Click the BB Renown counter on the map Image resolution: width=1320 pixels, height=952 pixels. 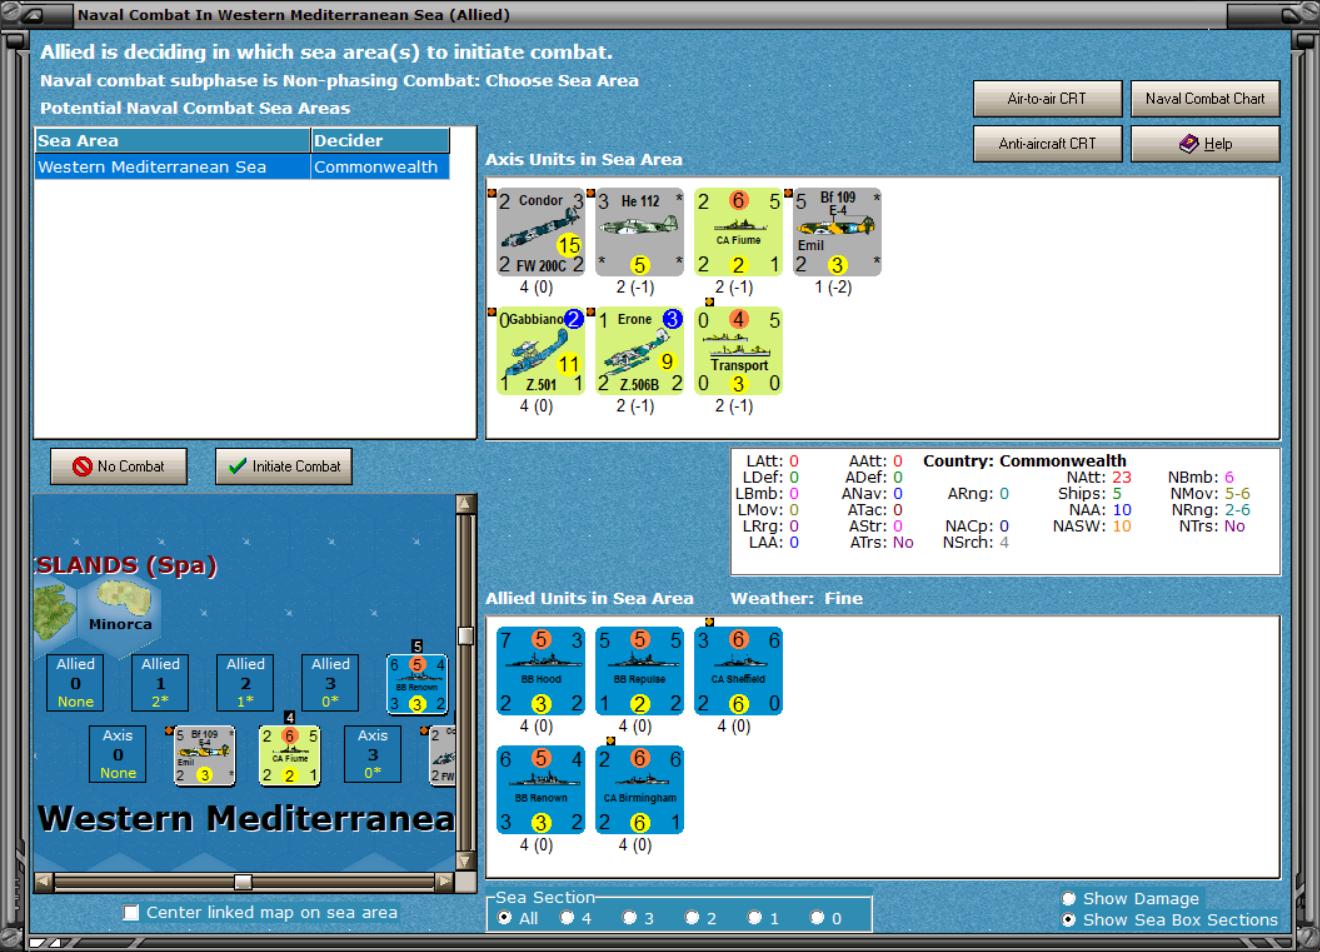point(417,684)
